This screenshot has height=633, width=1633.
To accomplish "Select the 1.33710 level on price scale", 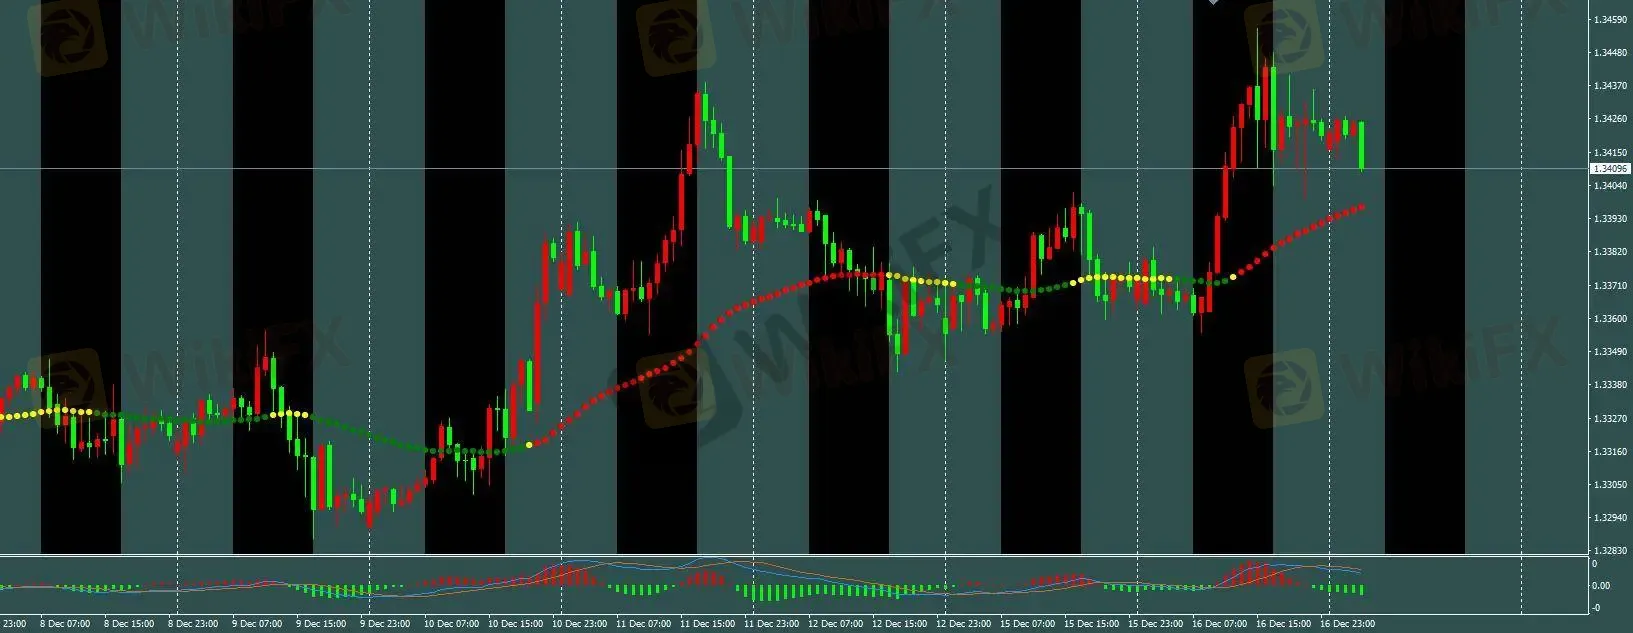I will tap(1609, 286).
